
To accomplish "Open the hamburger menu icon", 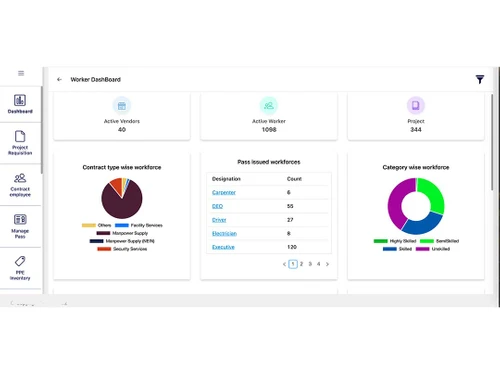I will coord(21,73).
